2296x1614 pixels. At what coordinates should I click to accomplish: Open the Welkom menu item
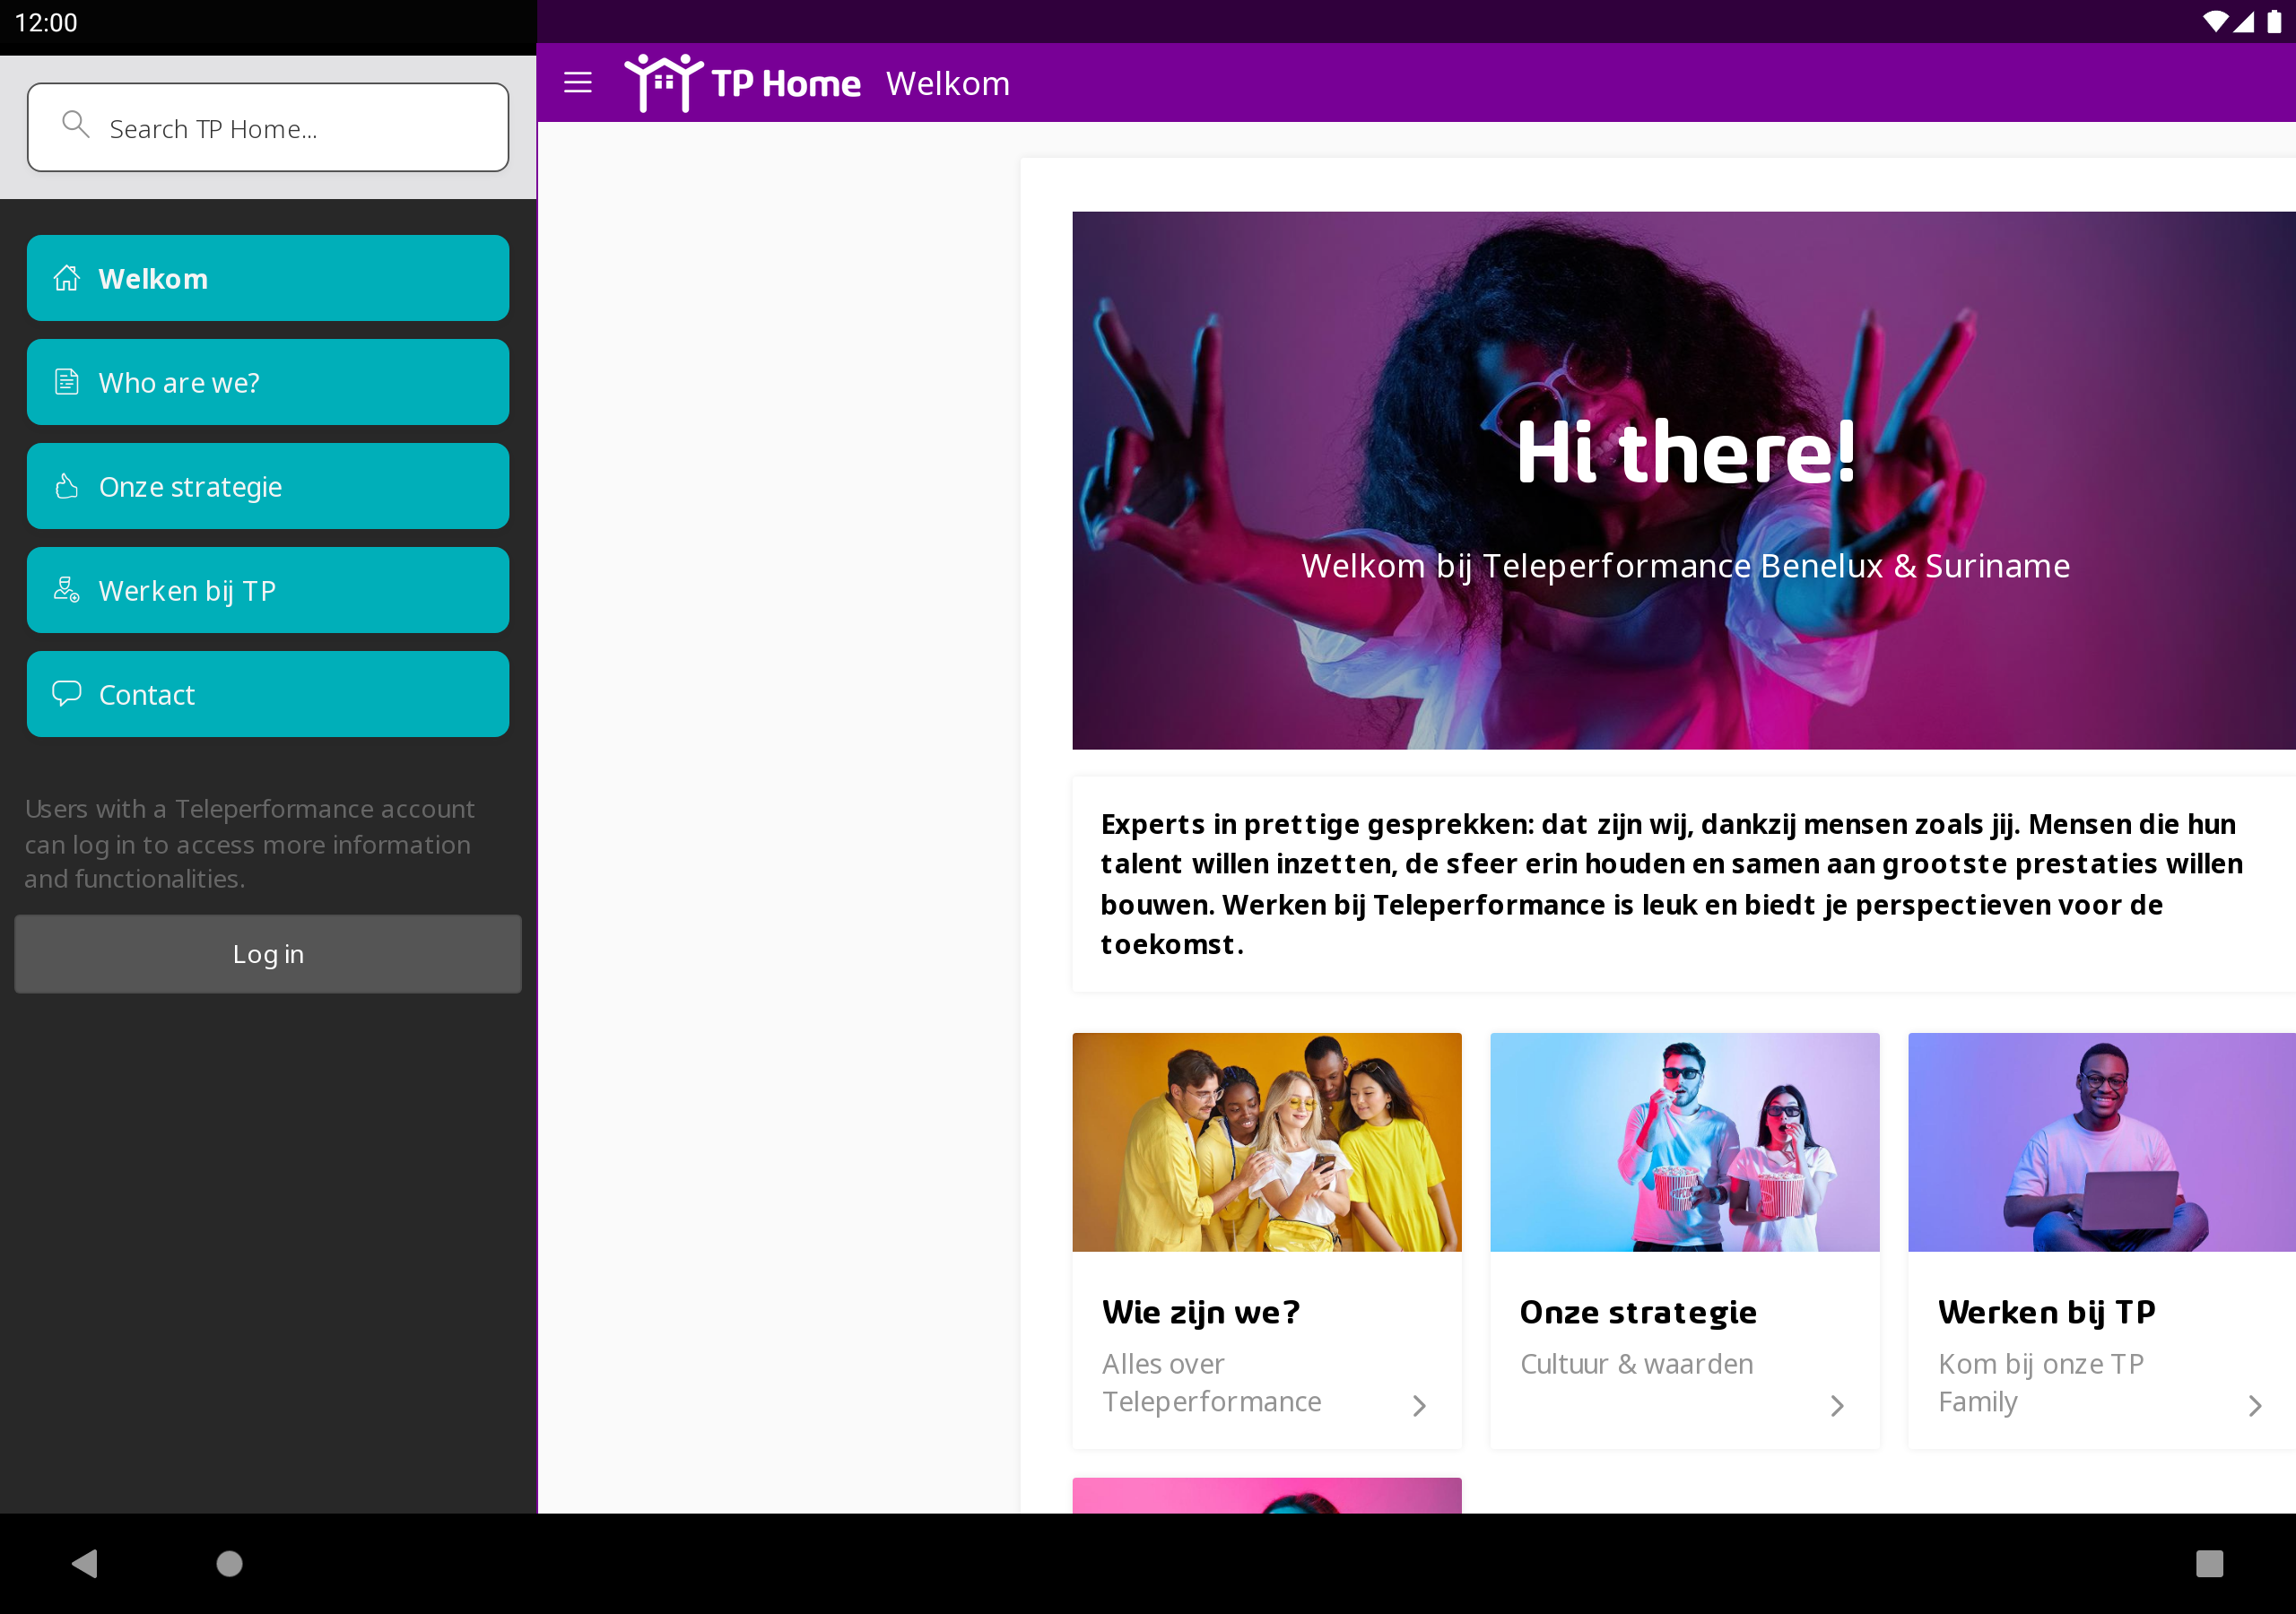(x=268, y=278)
